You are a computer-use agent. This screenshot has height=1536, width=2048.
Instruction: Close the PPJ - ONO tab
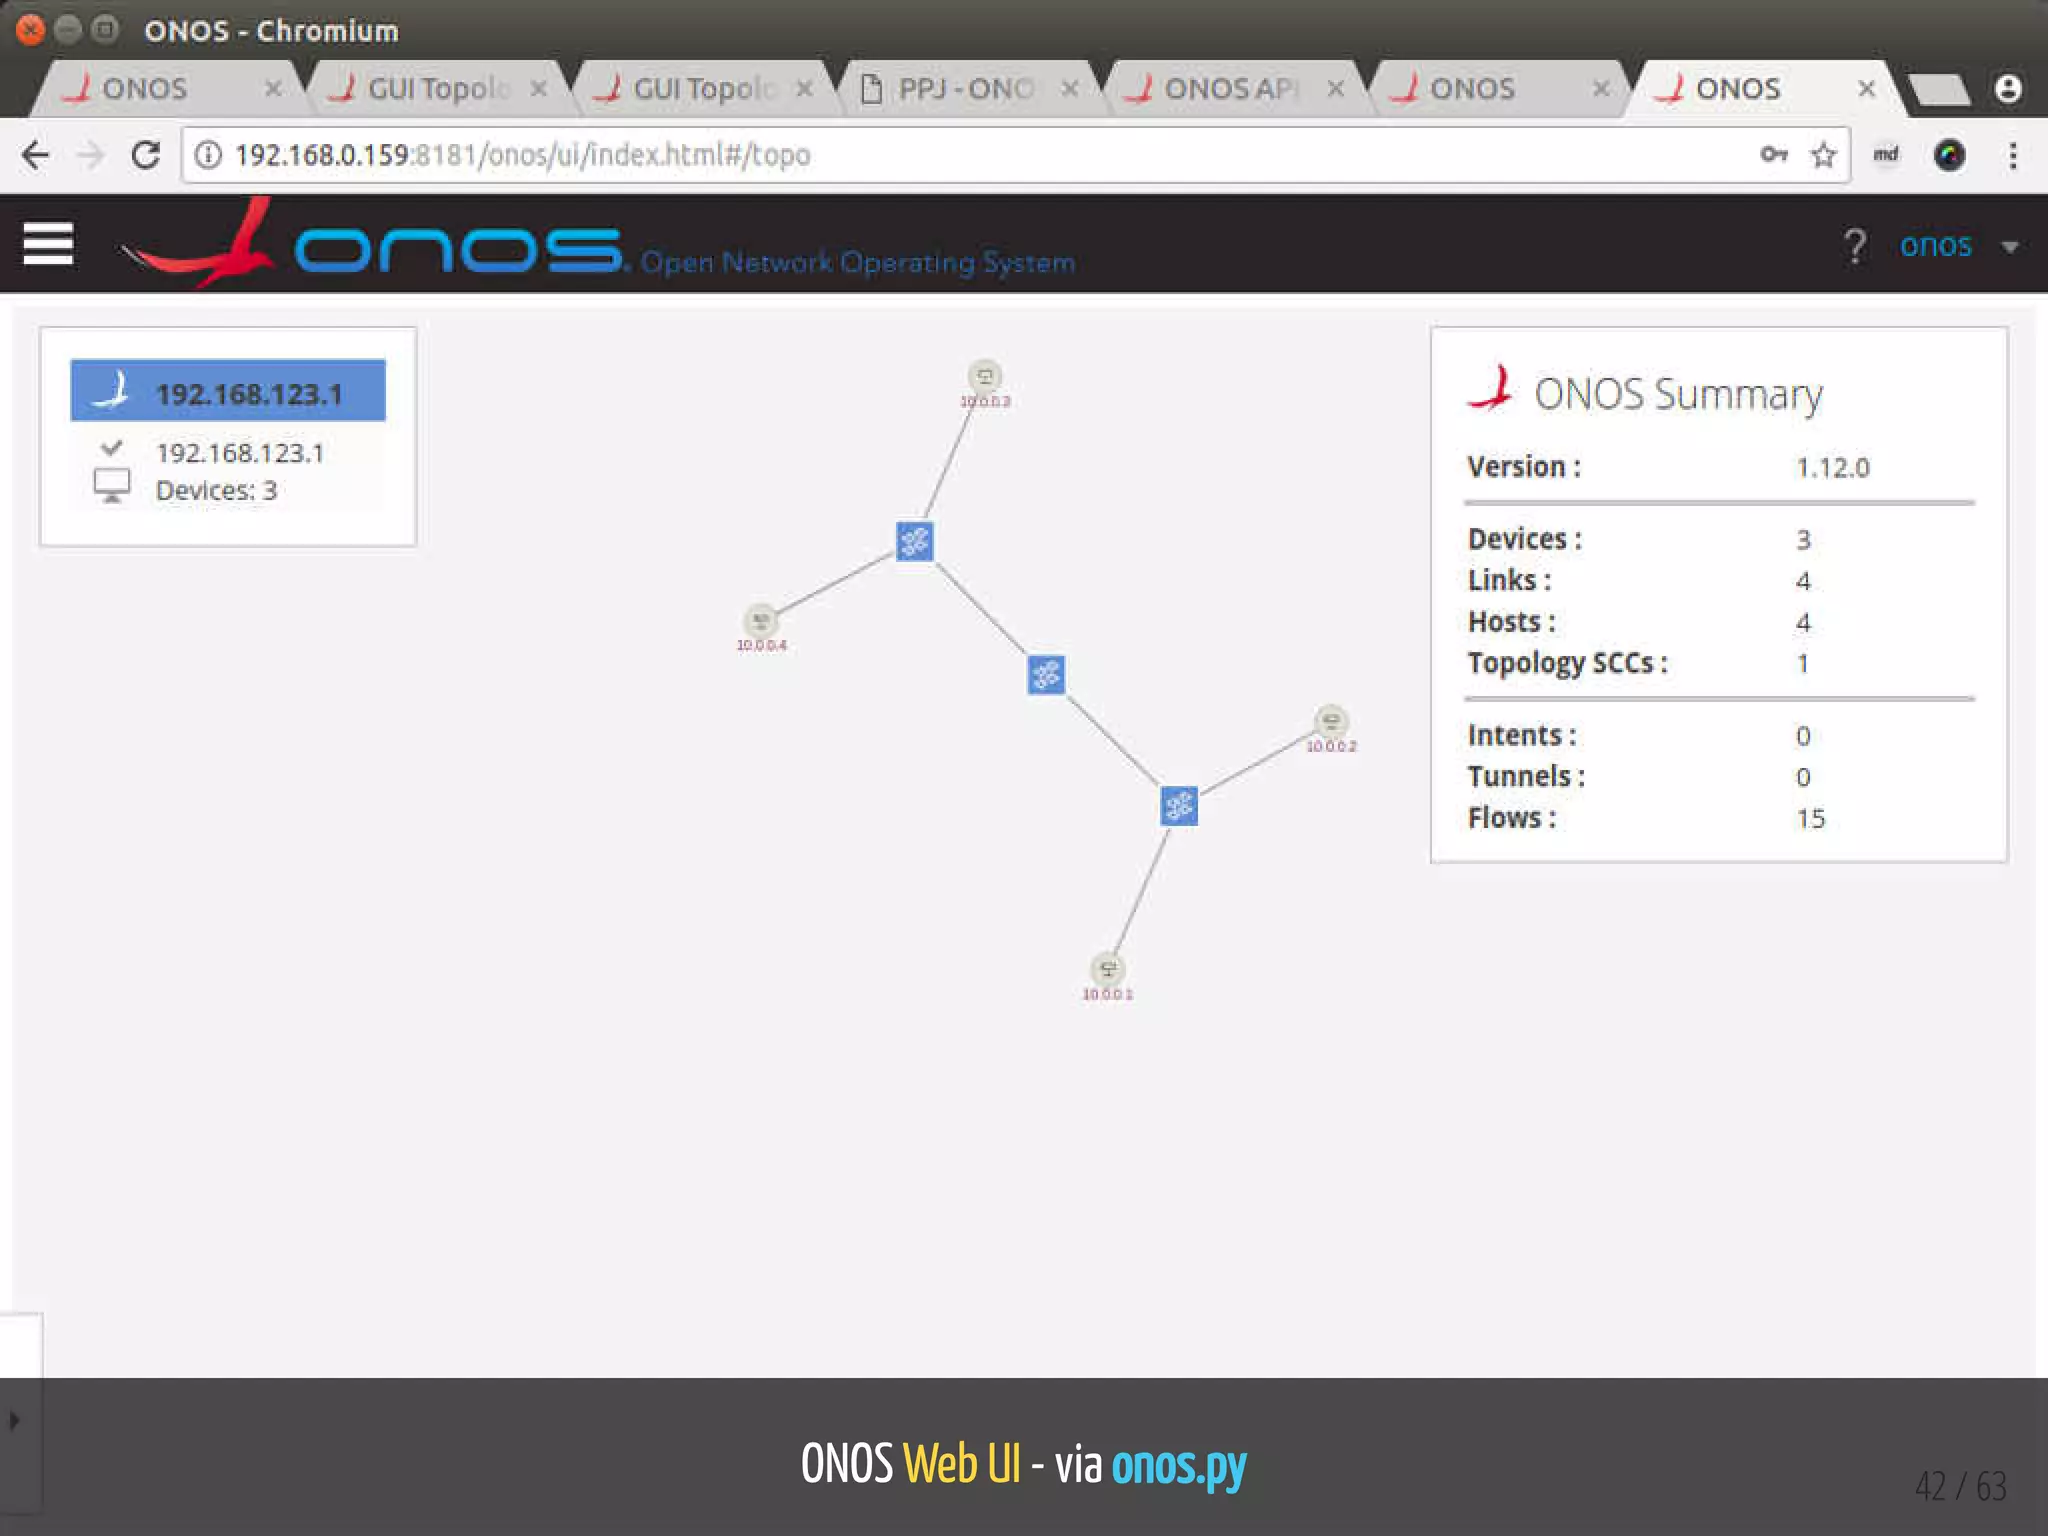coord(1070,89)
